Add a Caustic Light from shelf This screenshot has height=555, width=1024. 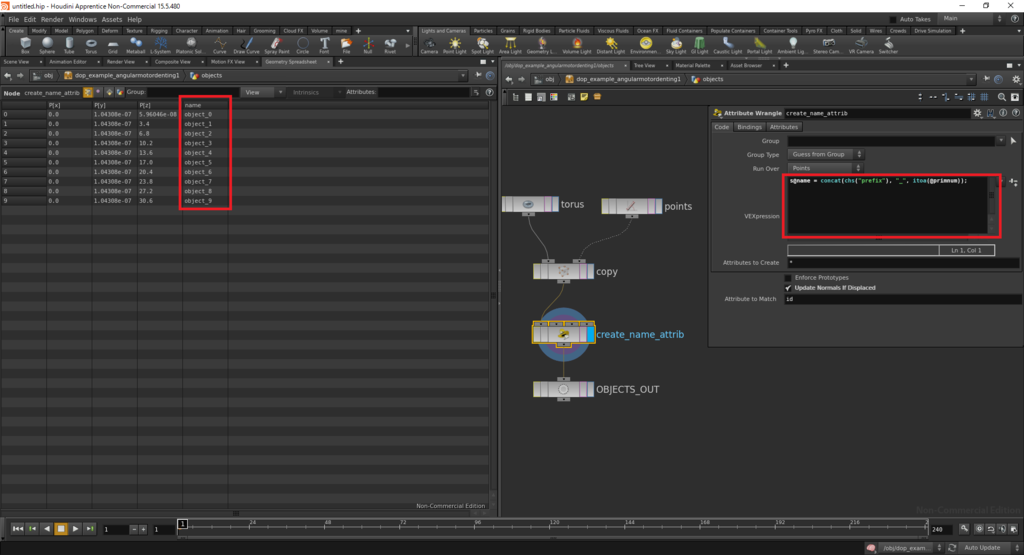coord(728,45)
